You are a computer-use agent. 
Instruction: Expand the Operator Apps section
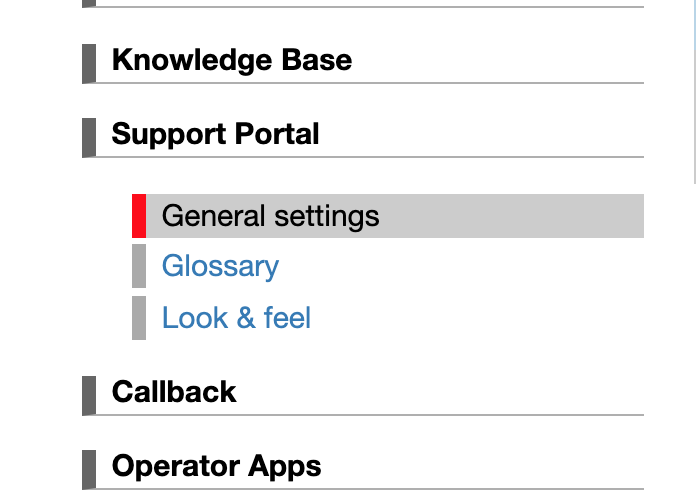coord(216,466)
